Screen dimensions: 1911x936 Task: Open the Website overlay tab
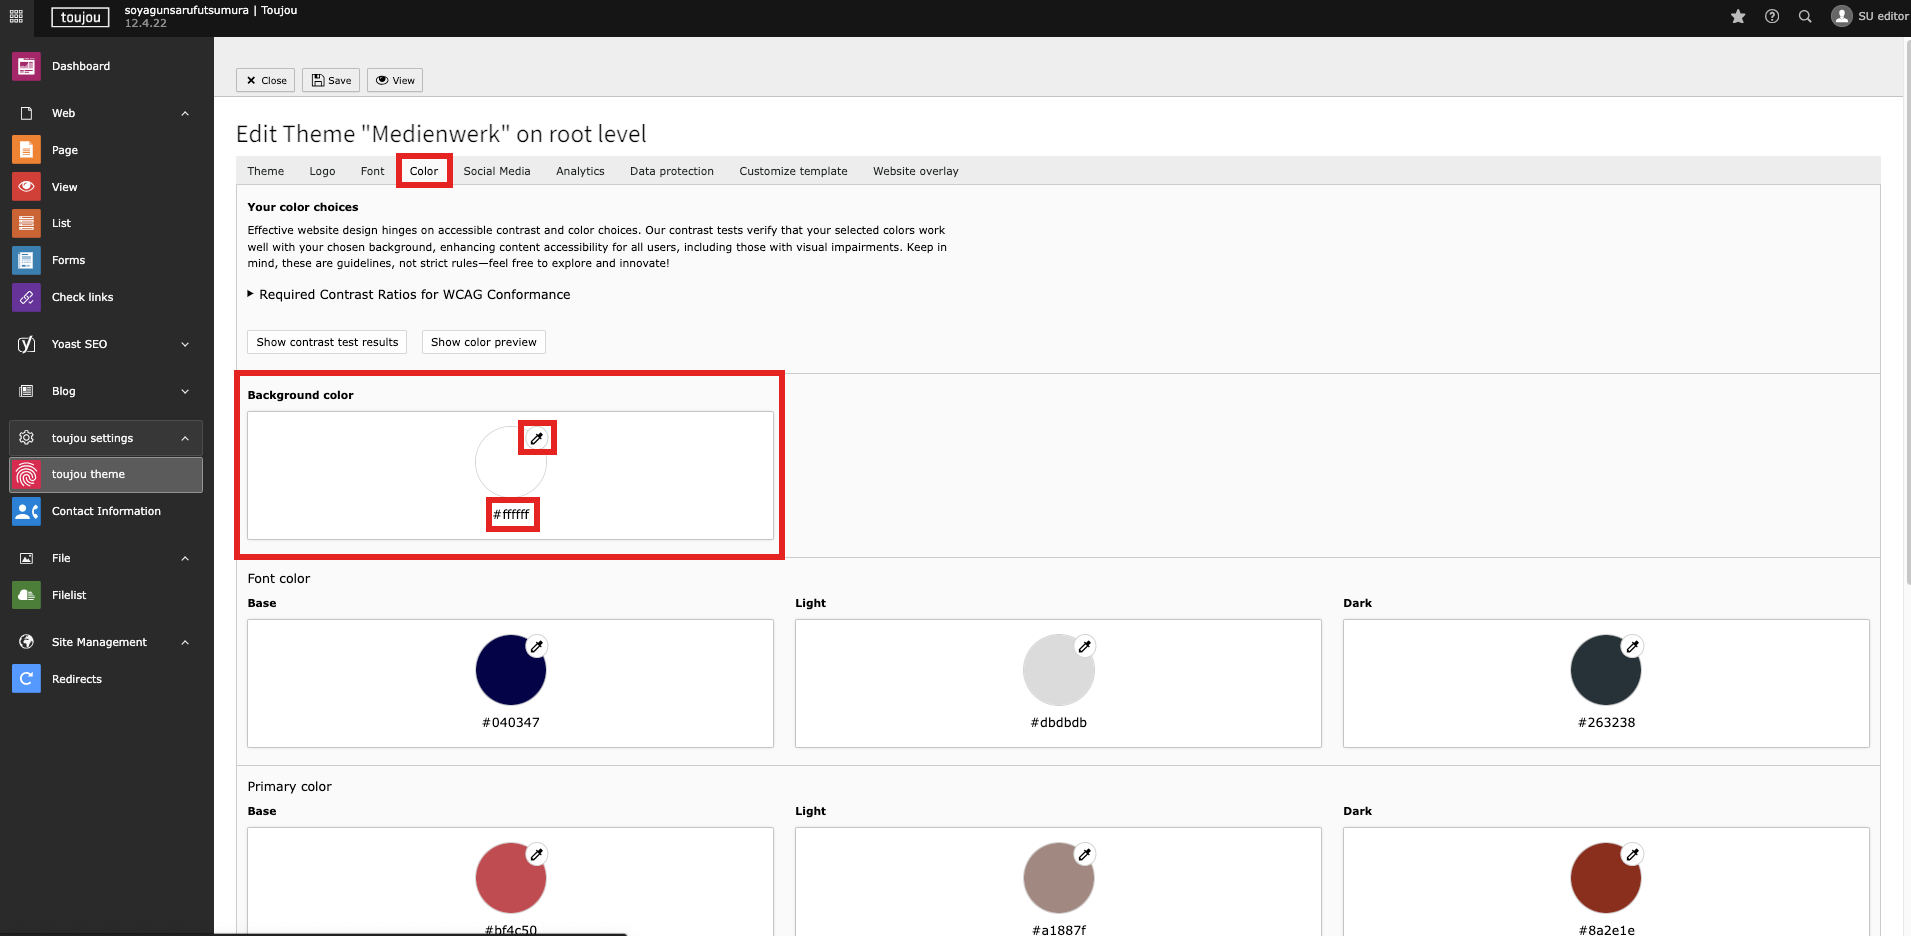pyautogui.click(x=915, y=171)
